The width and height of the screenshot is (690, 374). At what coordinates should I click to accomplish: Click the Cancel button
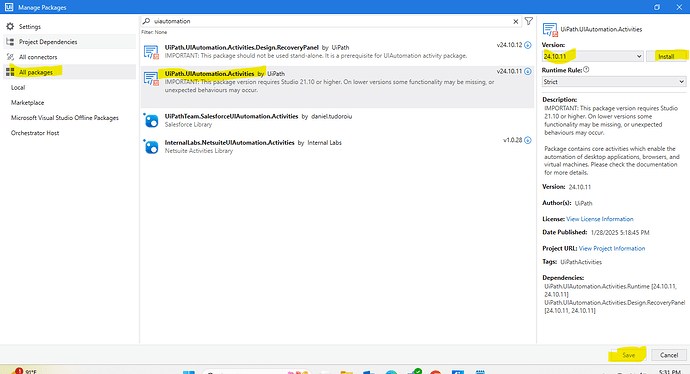point(669,355)
